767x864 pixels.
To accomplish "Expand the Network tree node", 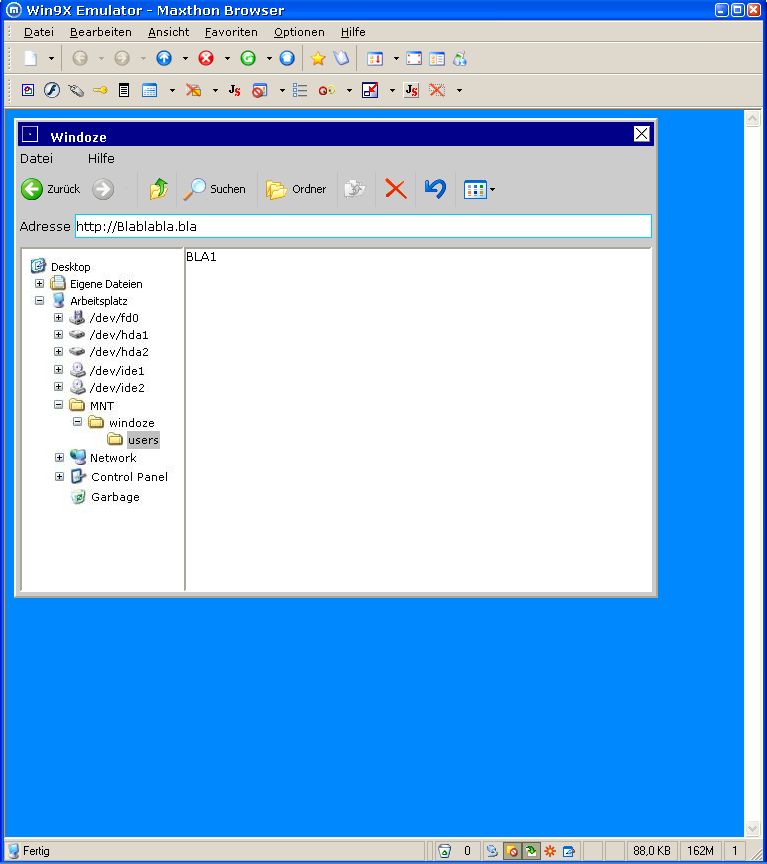I will (60, 457).
